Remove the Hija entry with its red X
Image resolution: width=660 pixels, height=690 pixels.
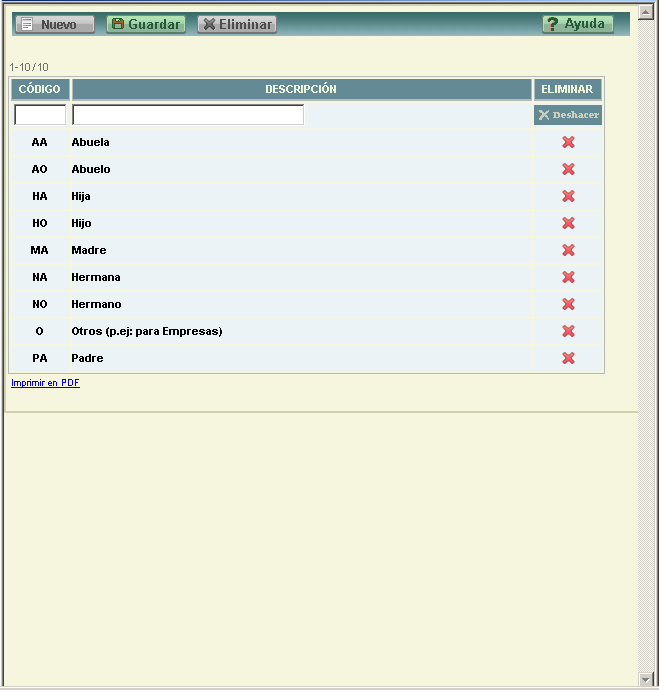(x=568, y=196)
